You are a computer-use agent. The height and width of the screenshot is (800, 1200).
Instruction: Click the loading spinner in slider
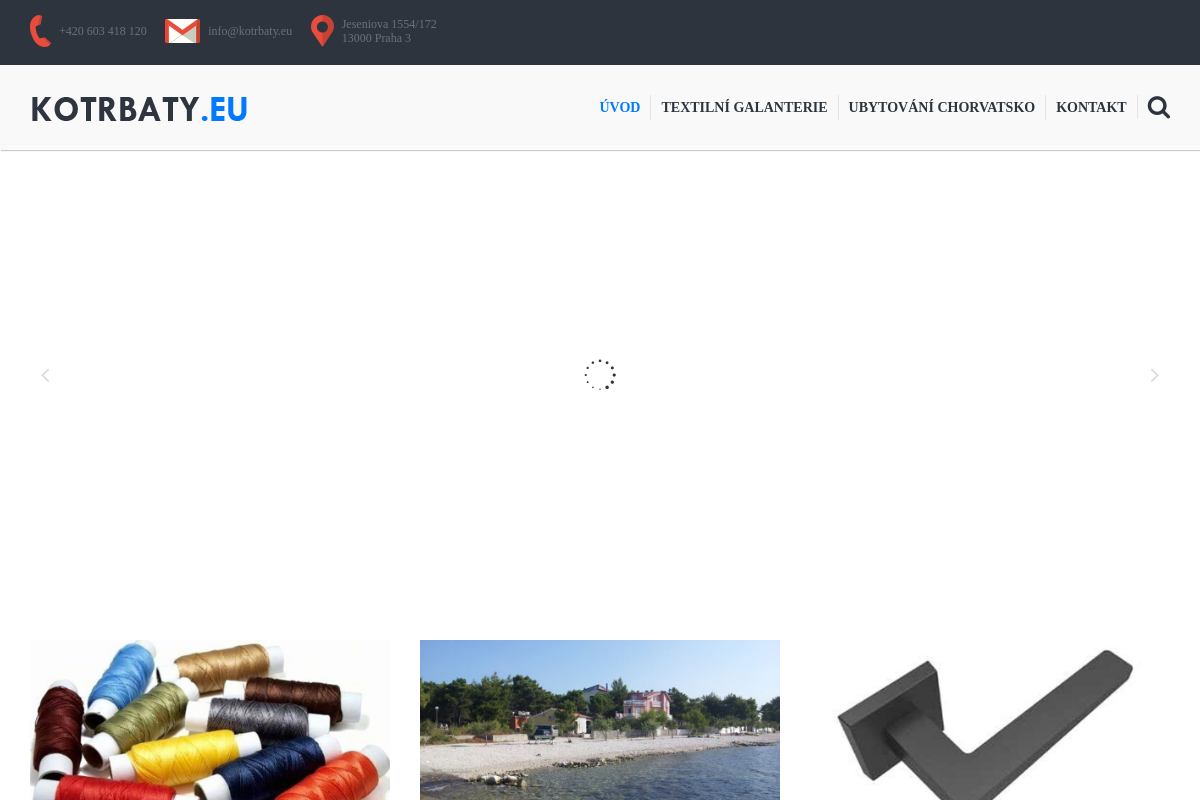[x=600, y=375]
